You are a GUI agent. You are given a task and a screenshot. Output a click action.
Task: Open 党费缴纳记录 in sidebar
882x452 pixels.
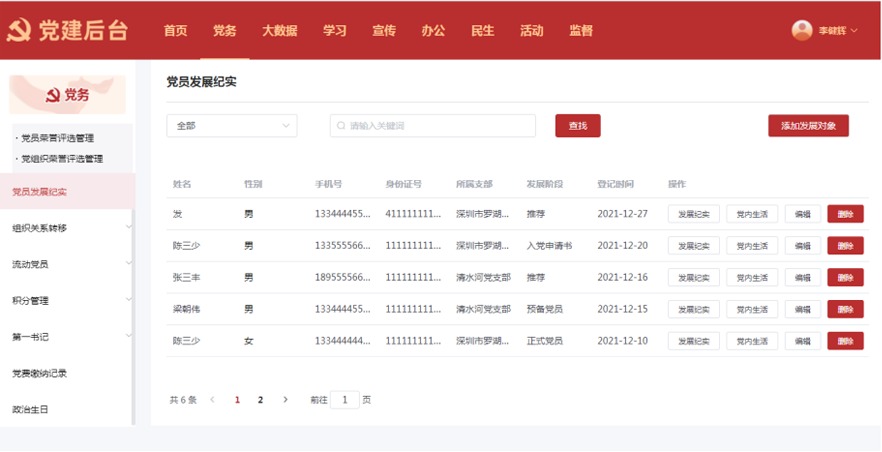40,373
